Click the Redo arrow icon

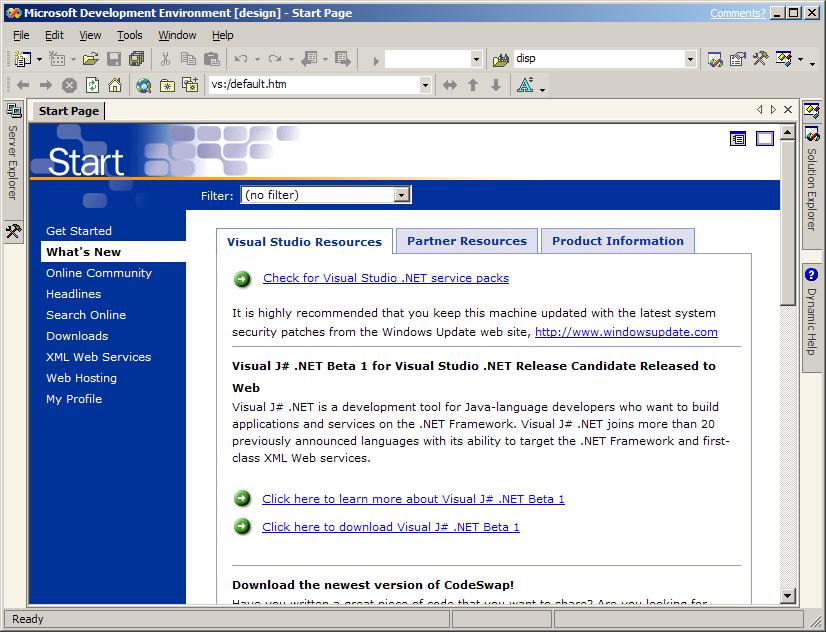pos(275,59)
